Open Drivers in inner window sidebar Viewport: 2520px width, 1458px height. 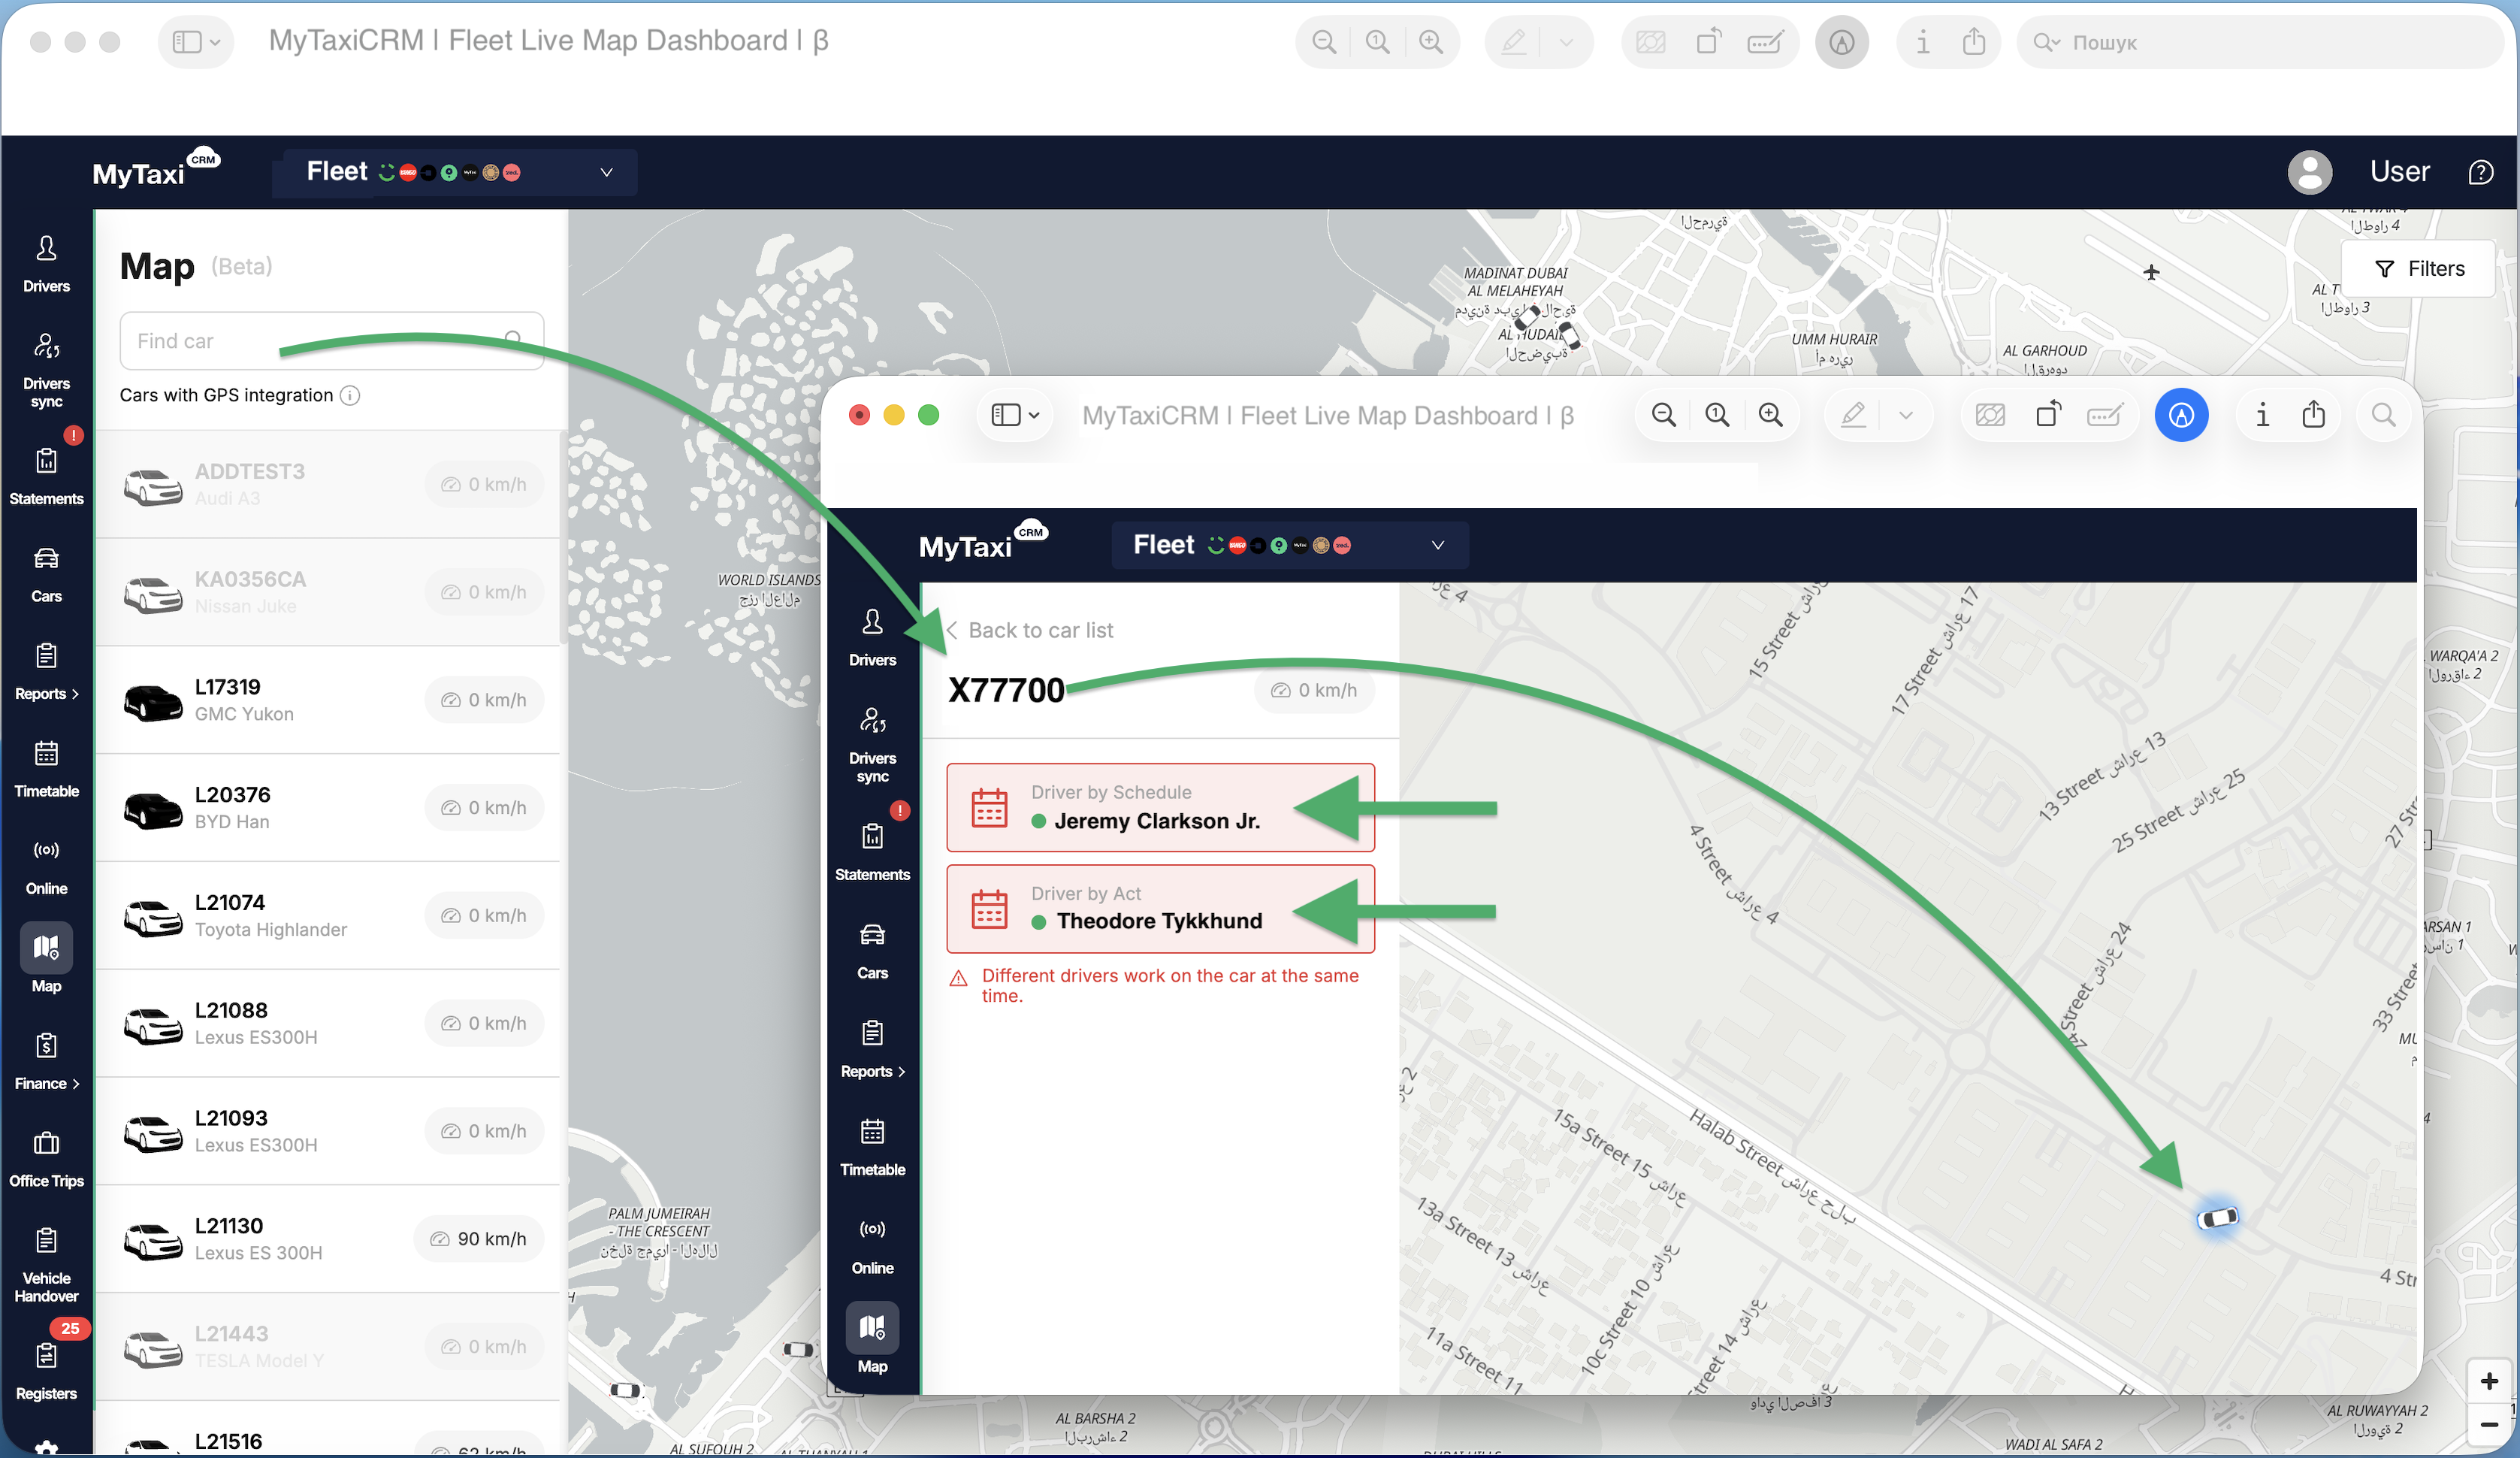pyautogui.click(x=872, y=638)
